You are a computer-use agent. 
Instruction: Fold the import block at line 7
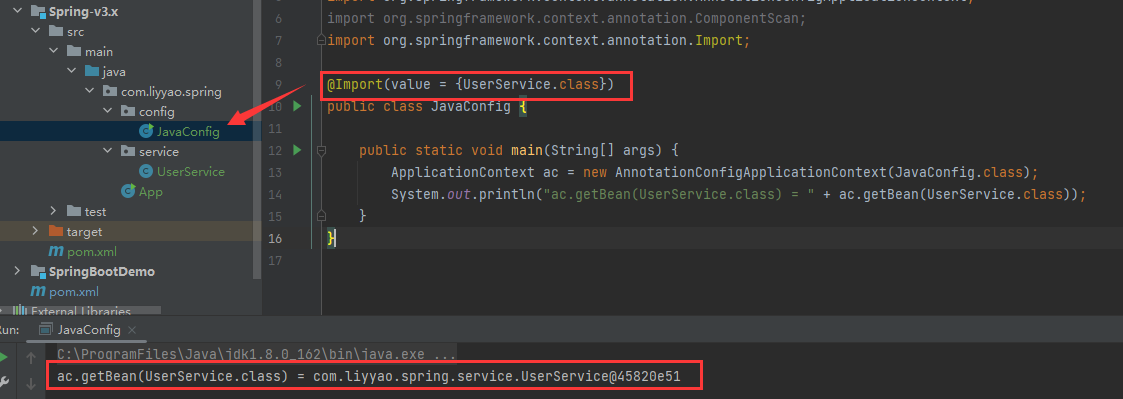tap(321, 41)
